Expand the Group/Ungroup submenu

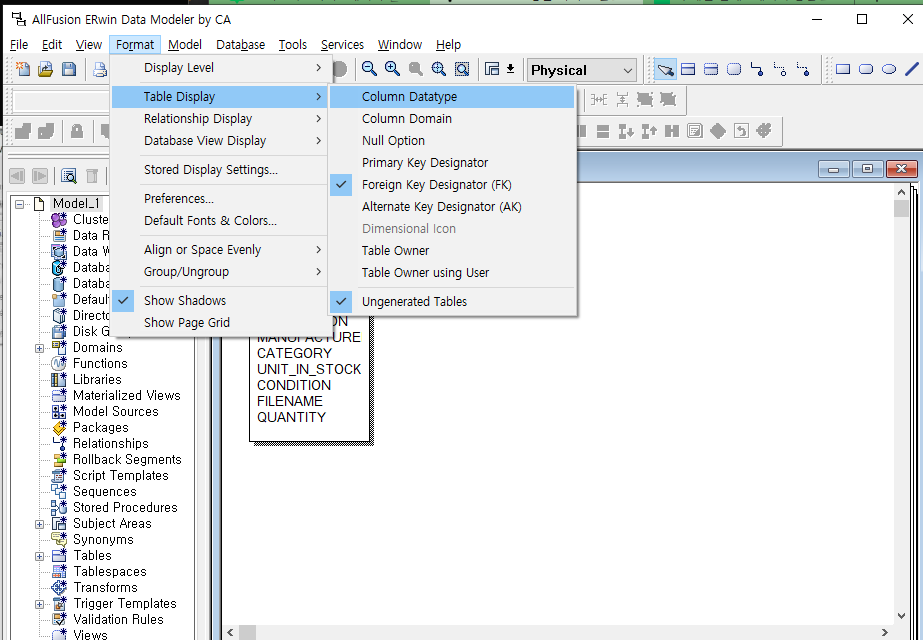(x=219, y=271)
